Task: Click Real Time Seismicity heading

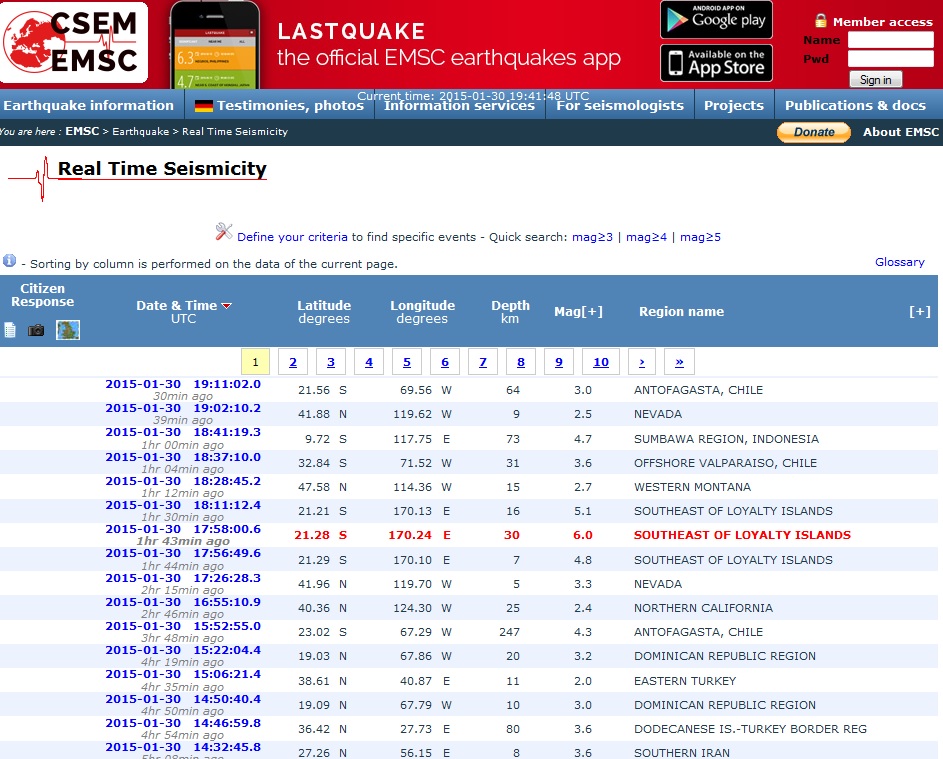Action: (162, 168)
